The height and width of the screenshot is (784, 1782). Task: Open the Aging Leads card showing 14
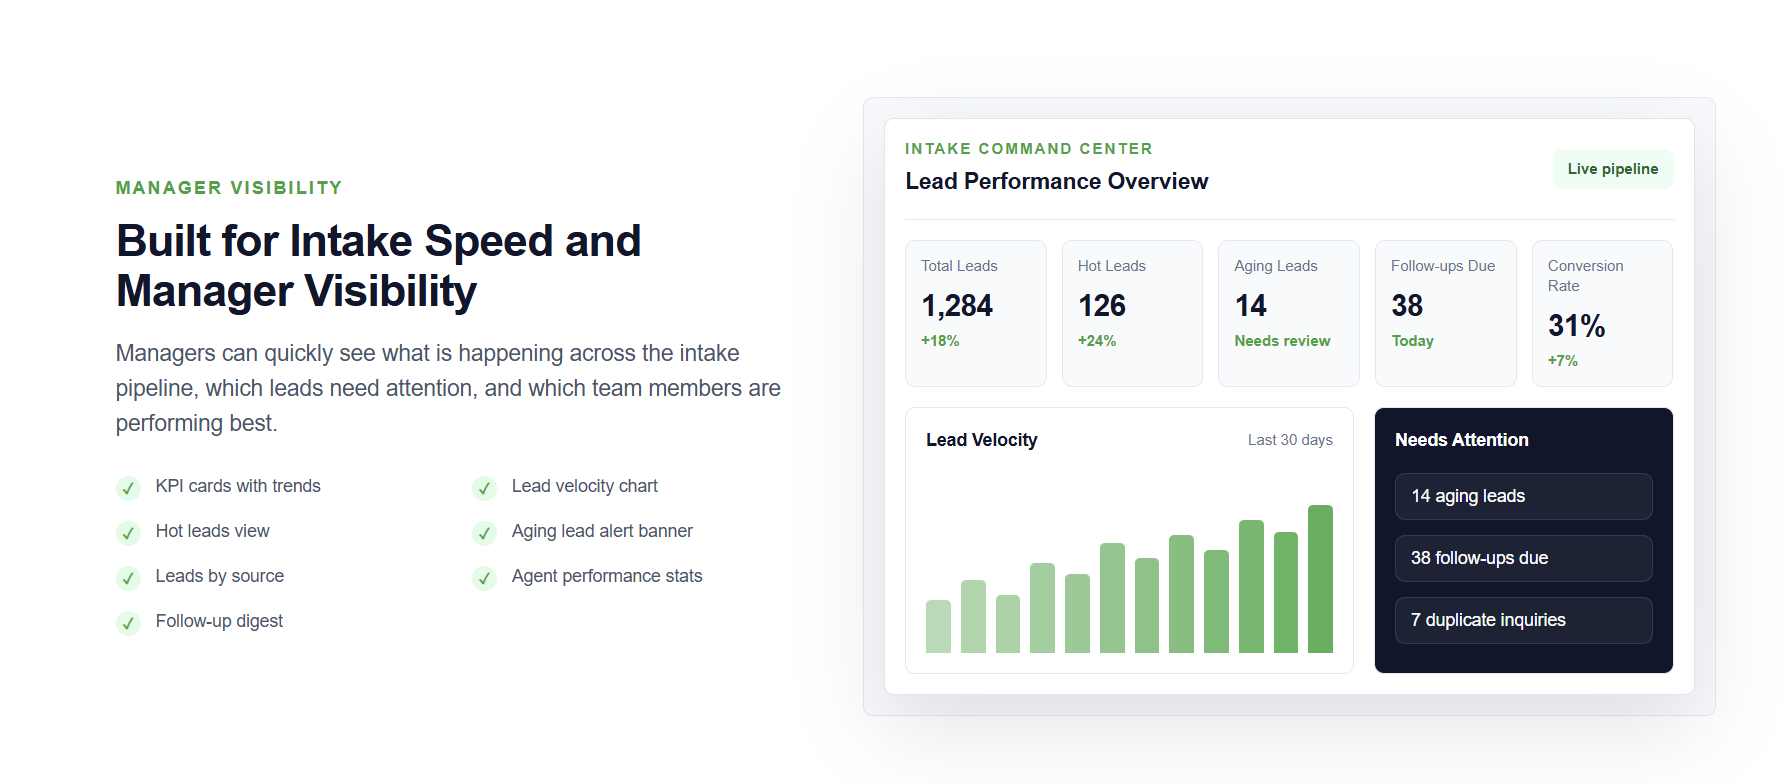pos(1288,313)
